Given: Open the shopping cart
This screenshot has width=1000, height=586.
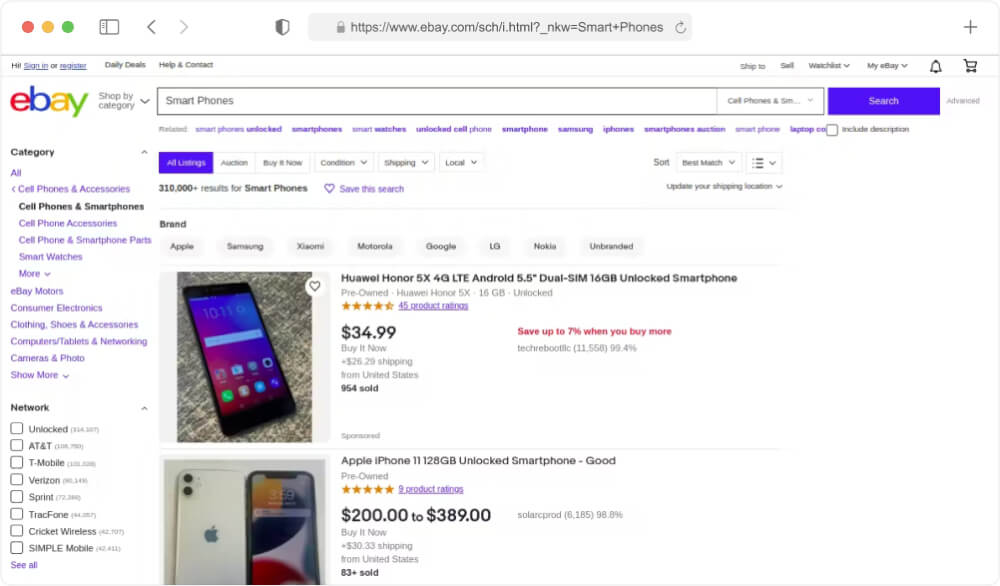Looking at the screenshot, I should click(x=969, y=65).
